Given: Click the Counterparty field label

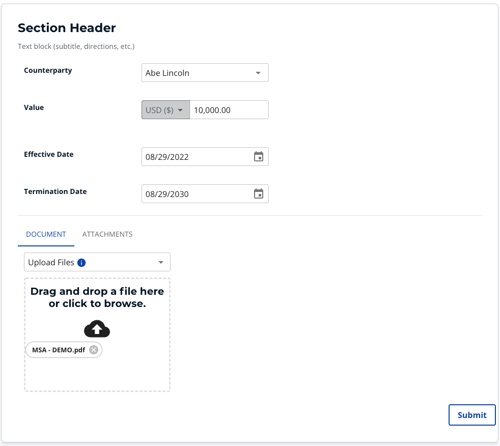Looking at the screenshot, I should pyautogui.click(x=48, y=71).
